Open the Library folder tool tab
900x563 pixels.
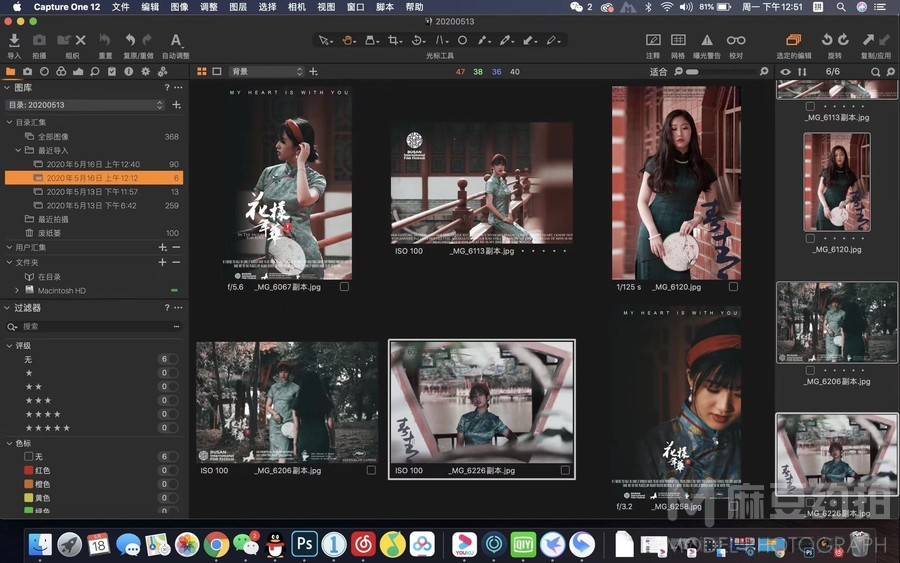pos(10,72)
